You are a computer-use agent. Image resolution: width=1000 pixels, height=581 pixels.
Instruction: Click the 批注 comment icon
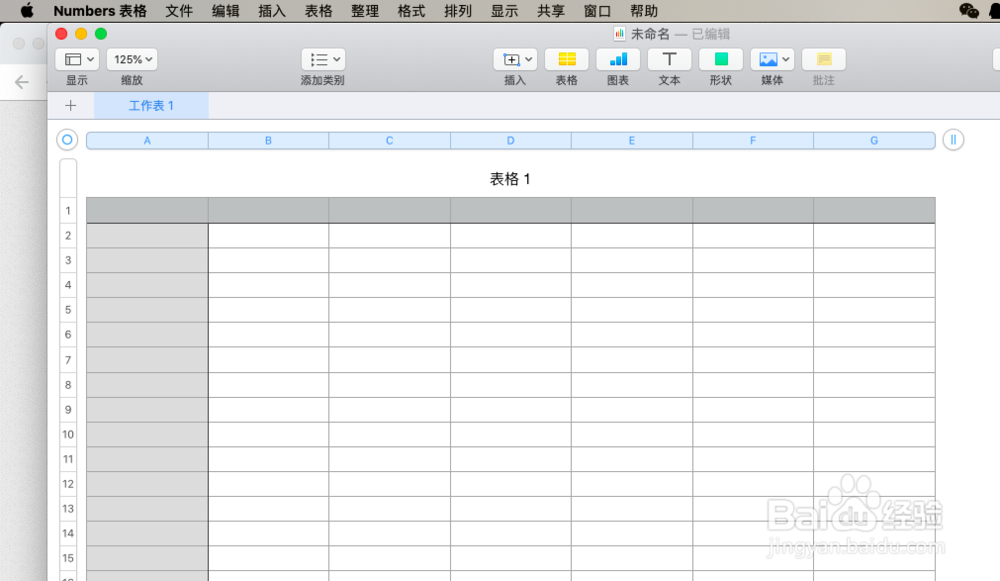tap(823, 60)
